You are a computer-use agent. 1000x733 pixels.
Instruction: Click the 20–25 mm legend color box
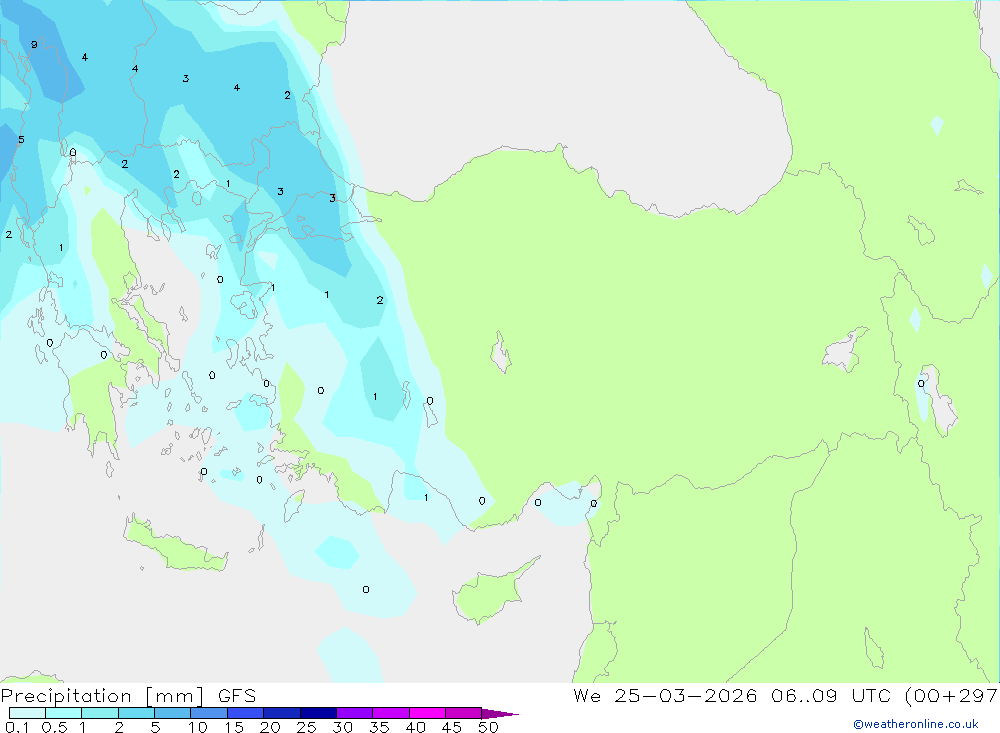[281, 713]
